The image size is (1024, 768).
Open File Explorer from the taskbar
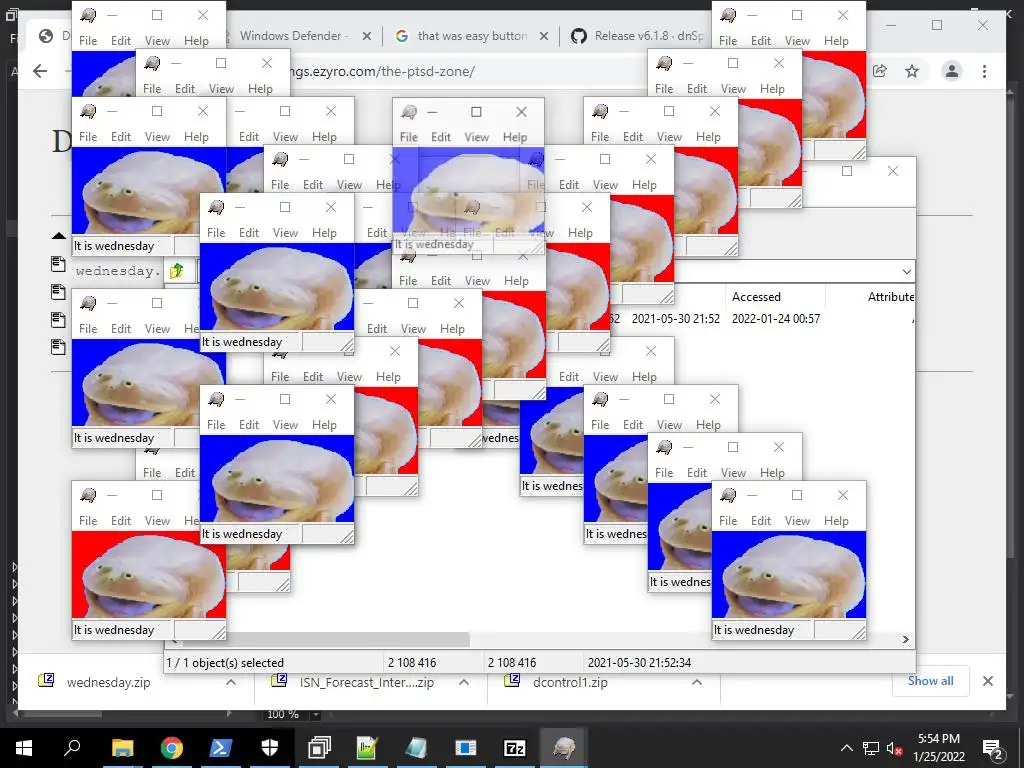tap(122, 748)
